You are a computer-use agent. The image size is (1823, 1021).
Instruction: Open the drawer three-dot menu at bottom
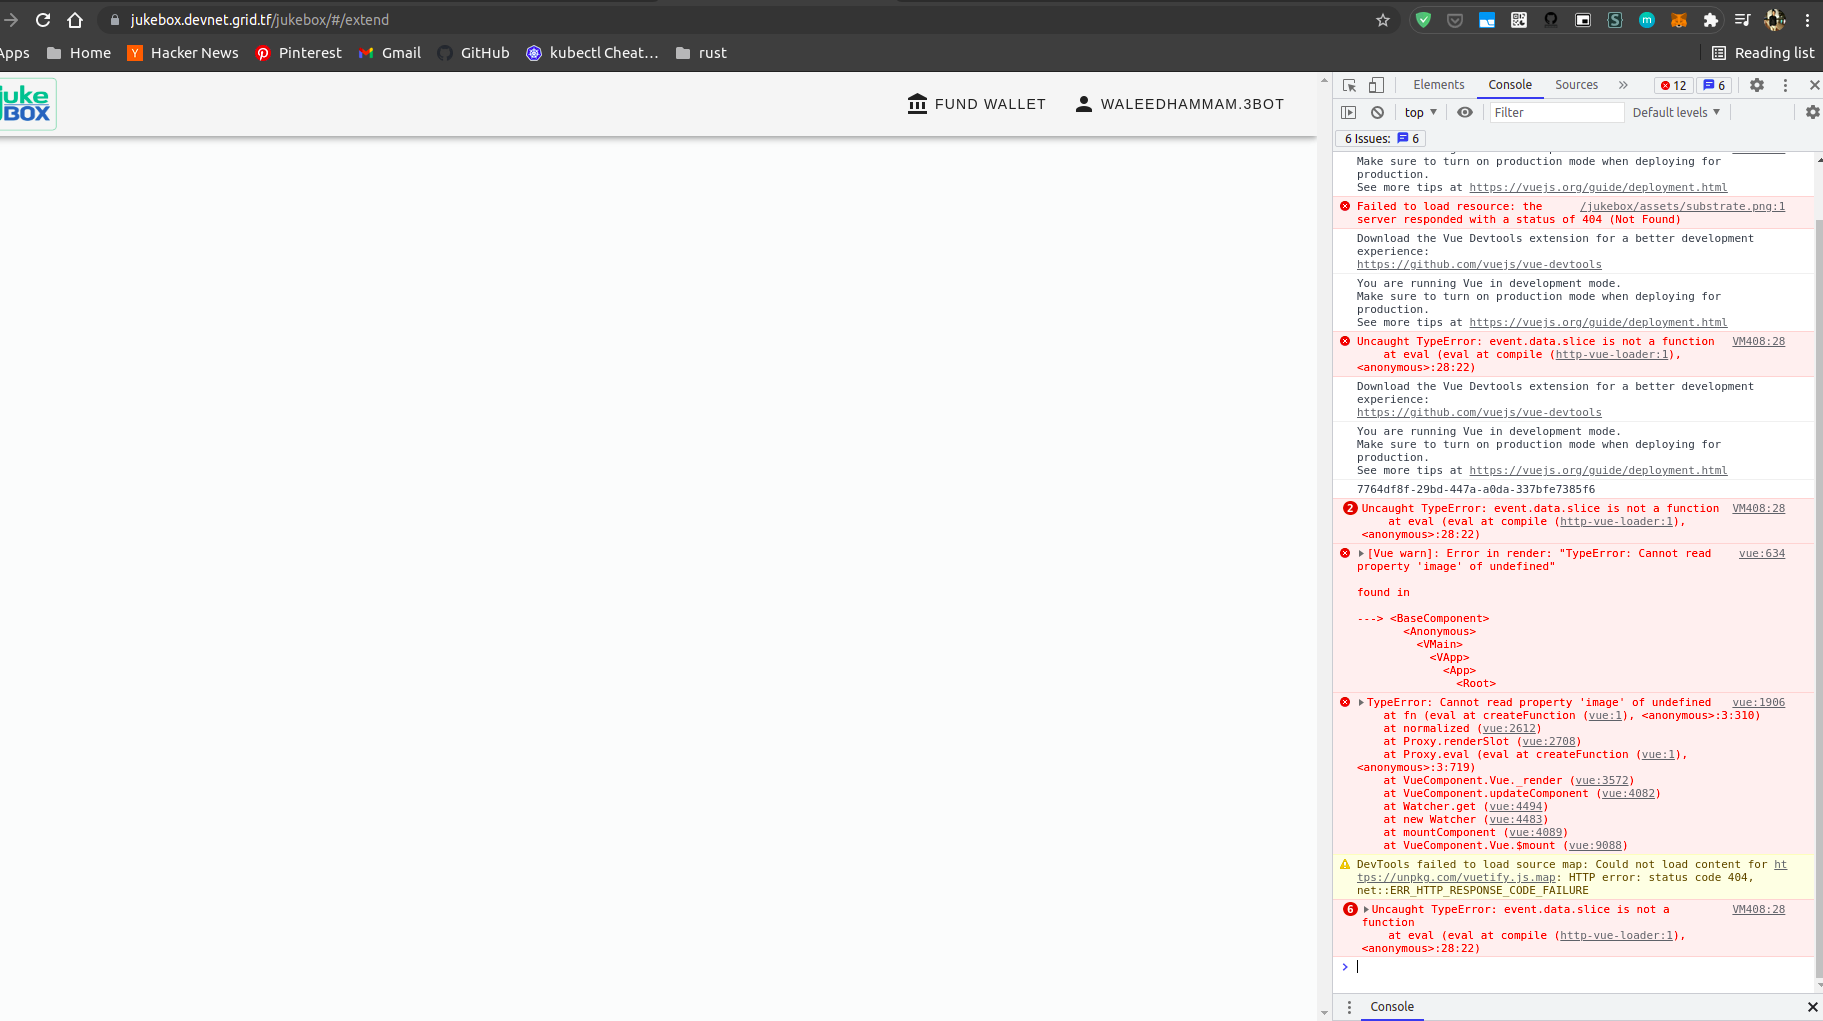tap(1349, 1007)
